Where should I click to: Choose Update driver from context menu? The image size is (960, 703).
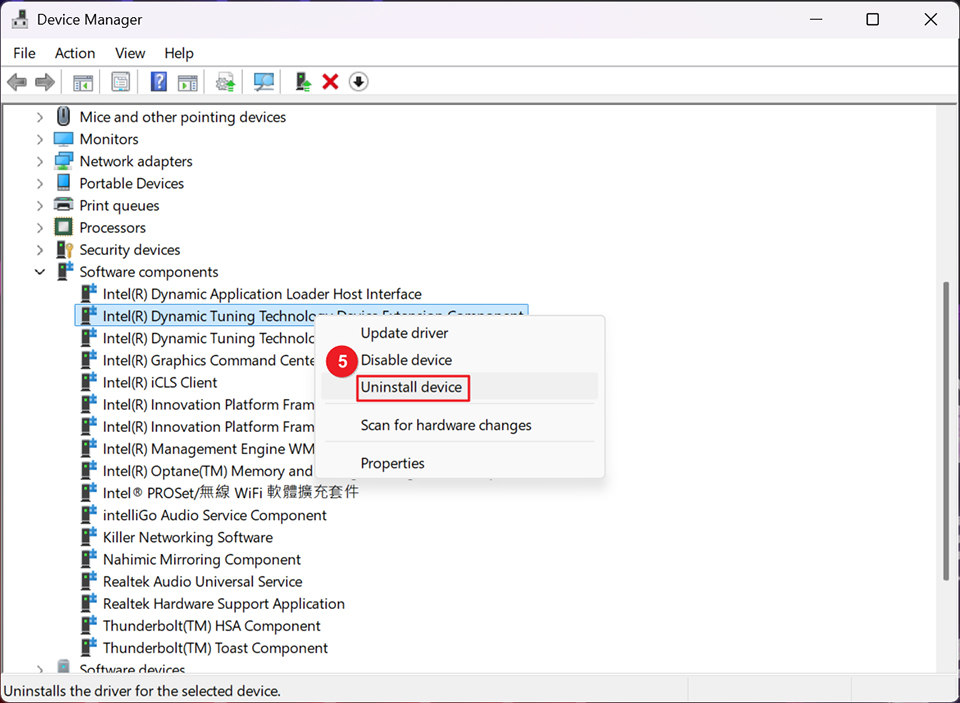[x=459, y=333]
